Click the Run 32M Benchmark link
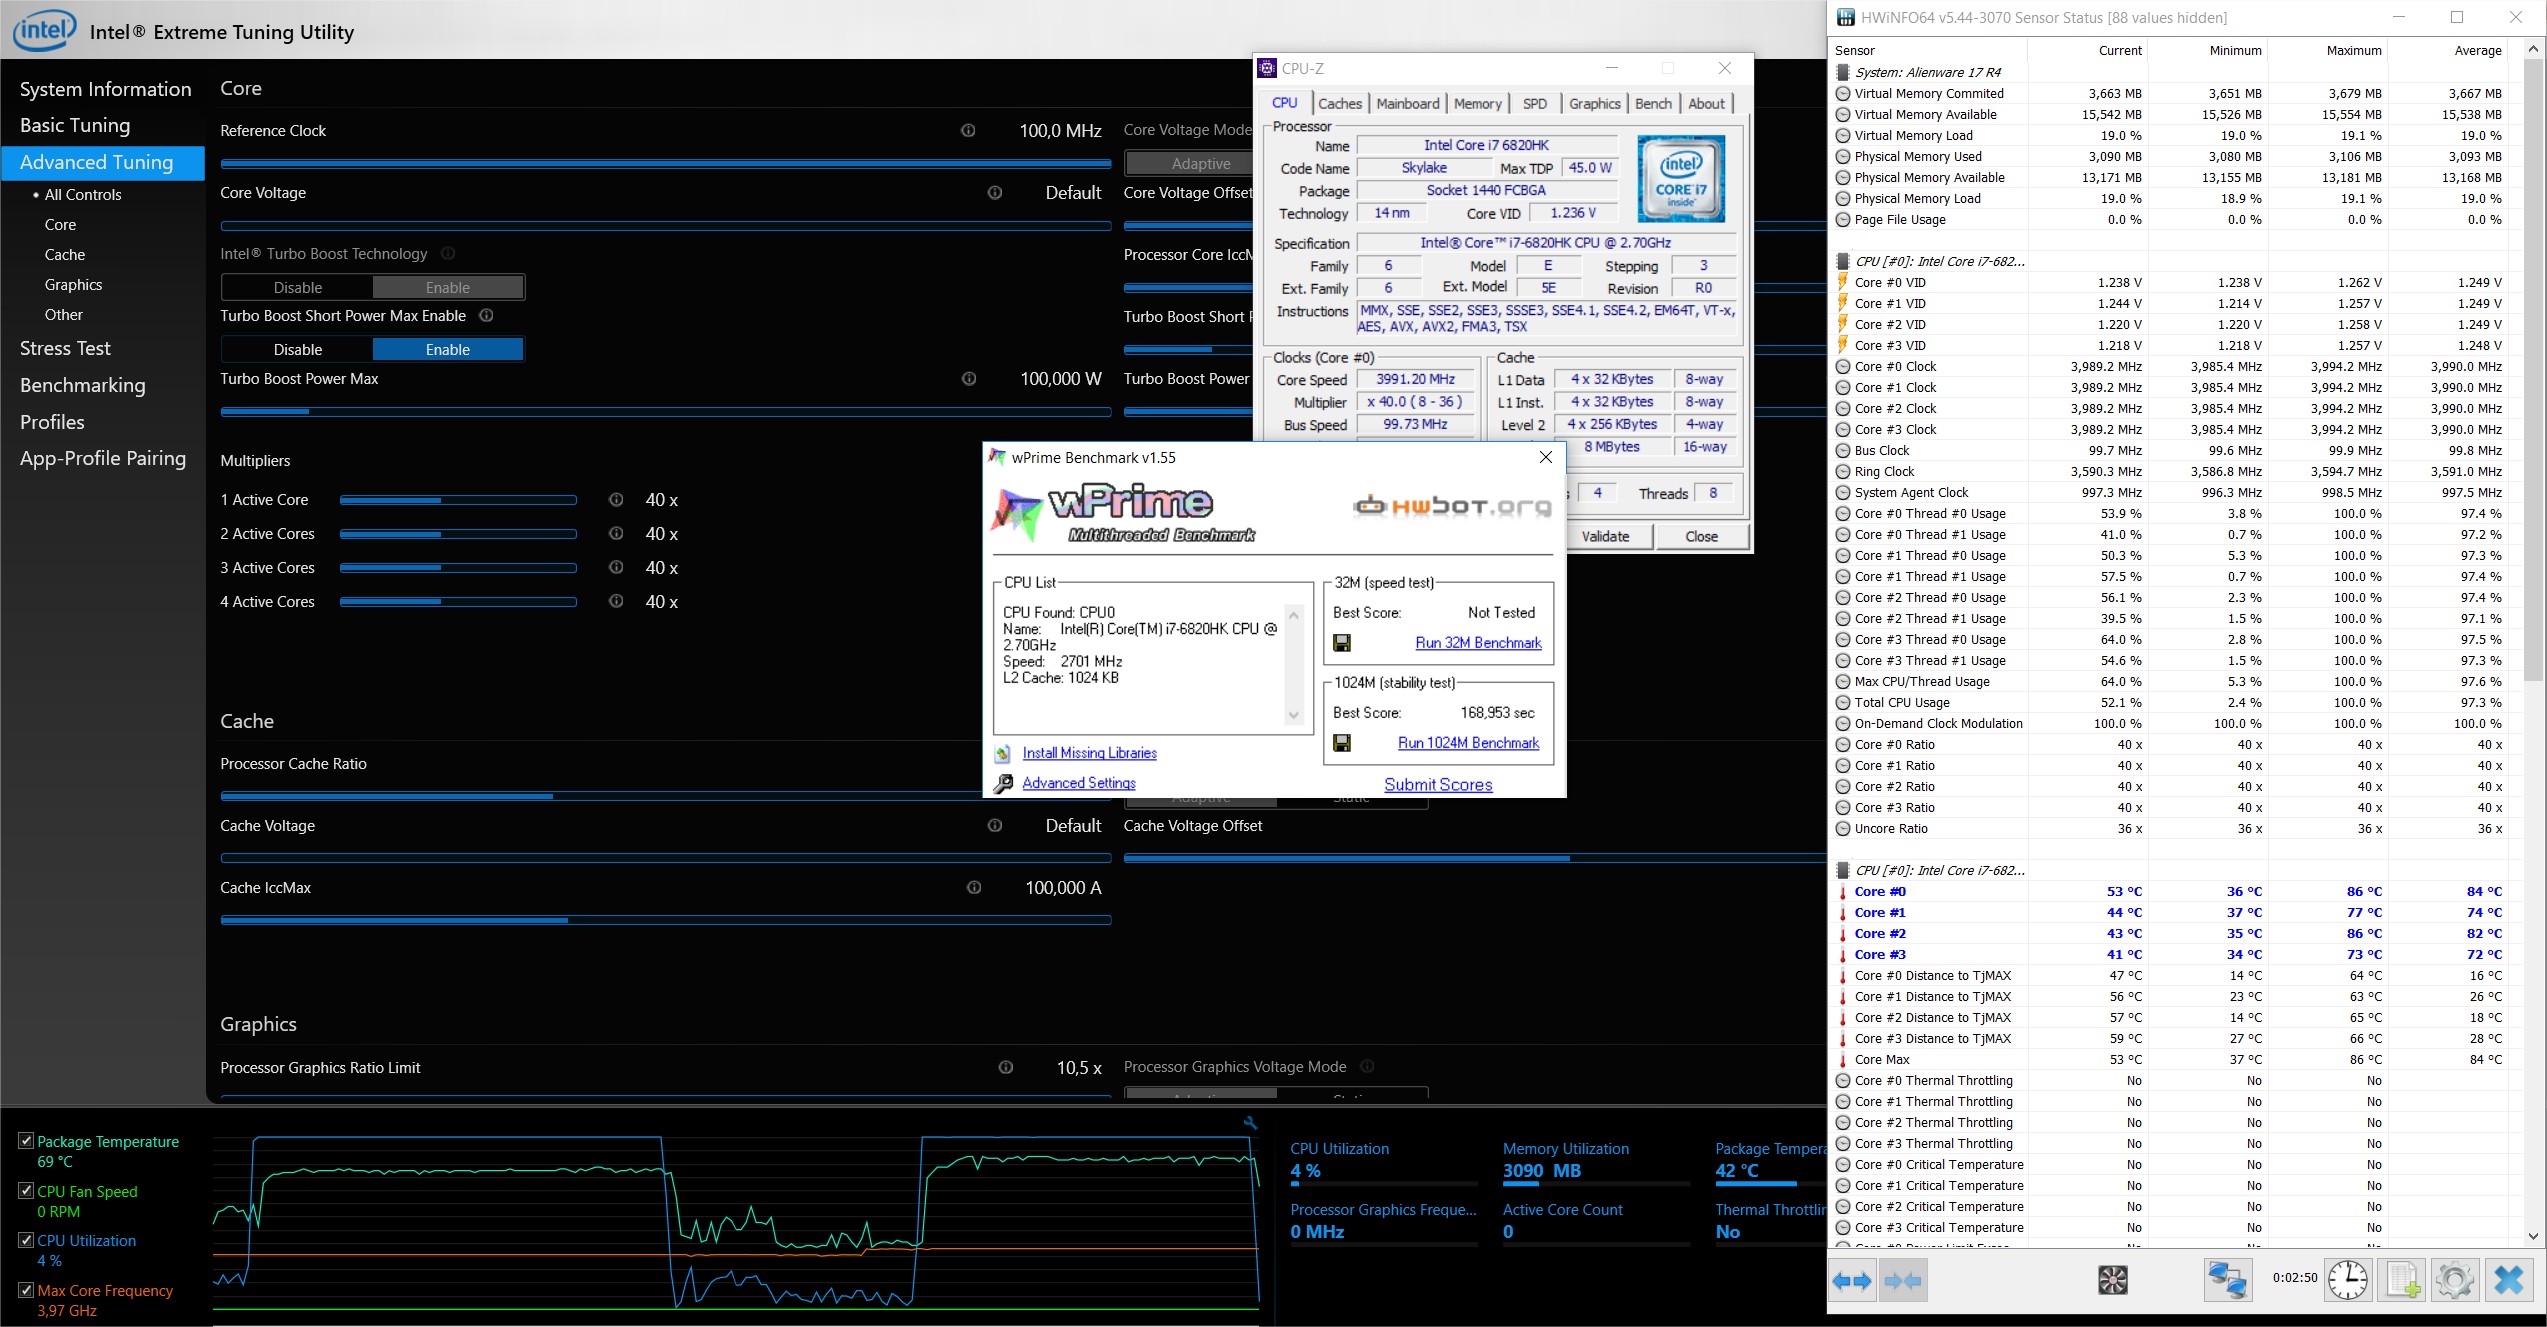Screen dimensions: 2547x1327 [x=1478, y=643]
